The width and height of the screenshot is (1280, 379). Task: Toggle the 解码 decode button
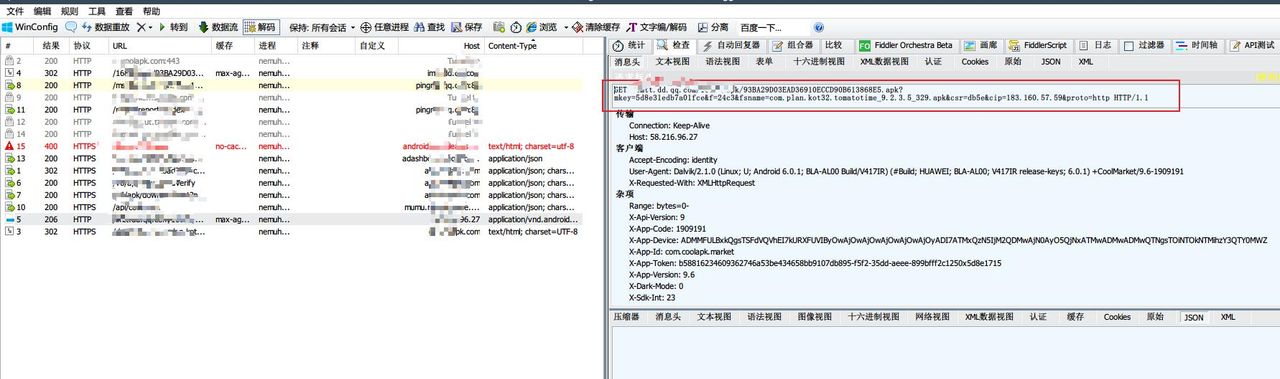pyautogui.click(x=261, y=27)
